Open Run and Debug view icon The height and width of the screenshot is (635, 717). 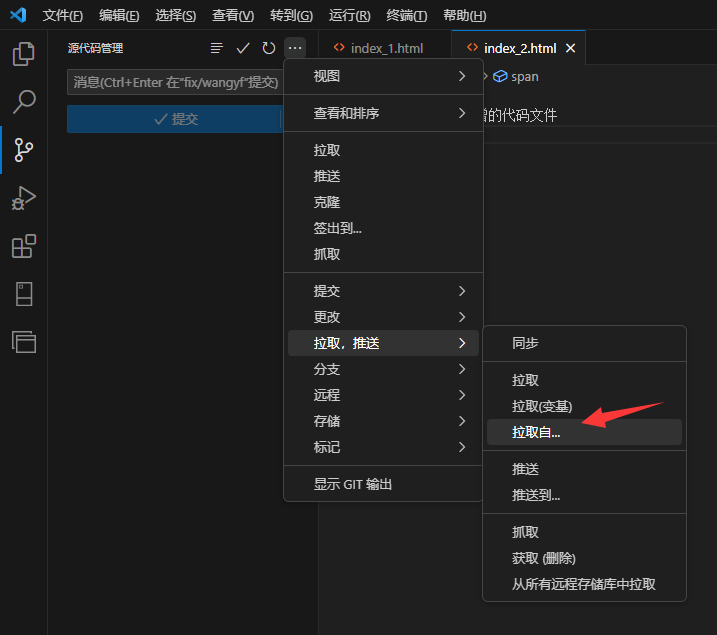tap(23, 198)
